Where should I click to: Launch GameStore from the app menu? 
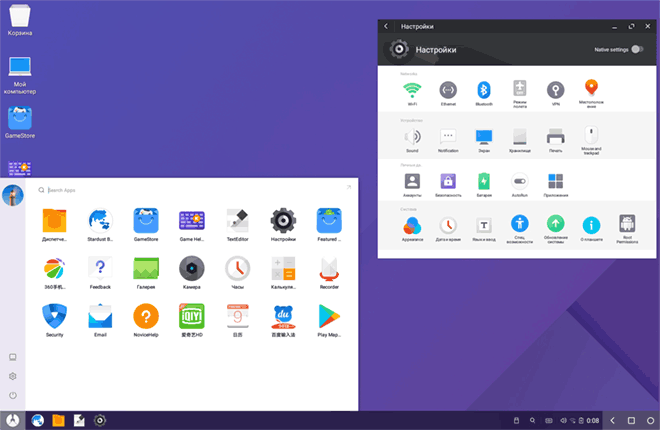click(x=146, y=225)
